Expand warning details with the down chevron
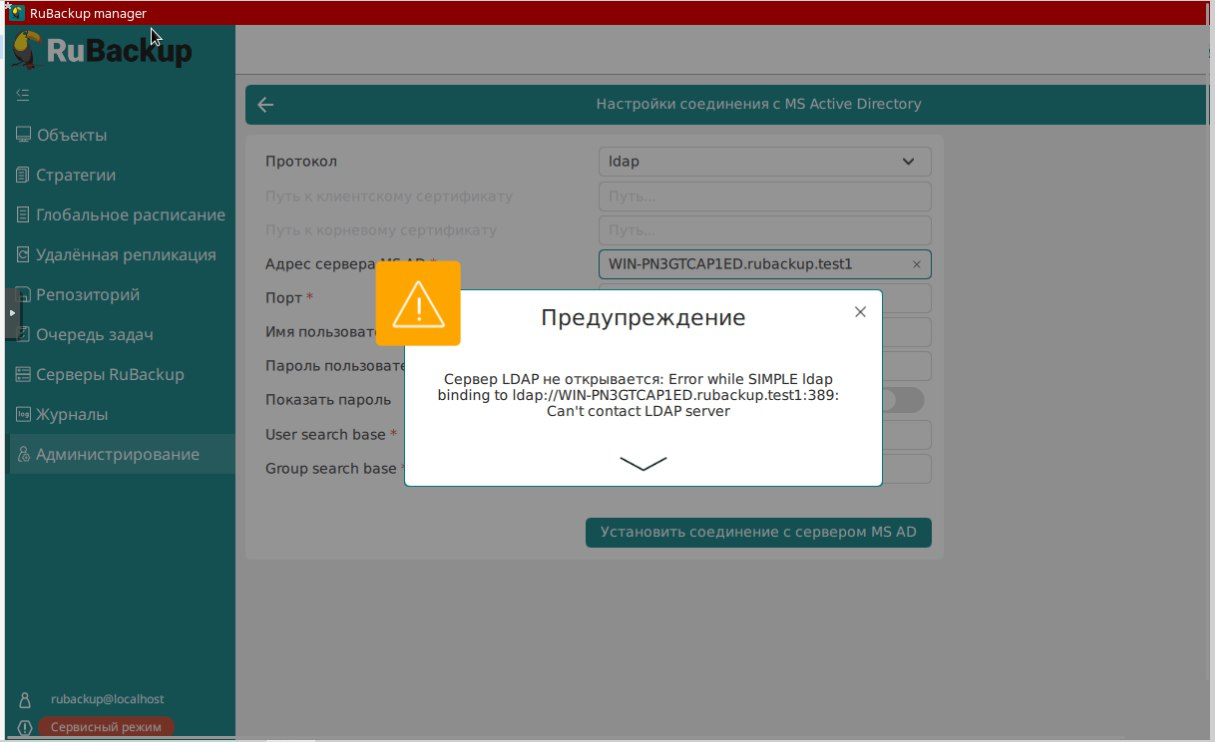Screen dimensions: 1215x742 click(x=642, y=463)
